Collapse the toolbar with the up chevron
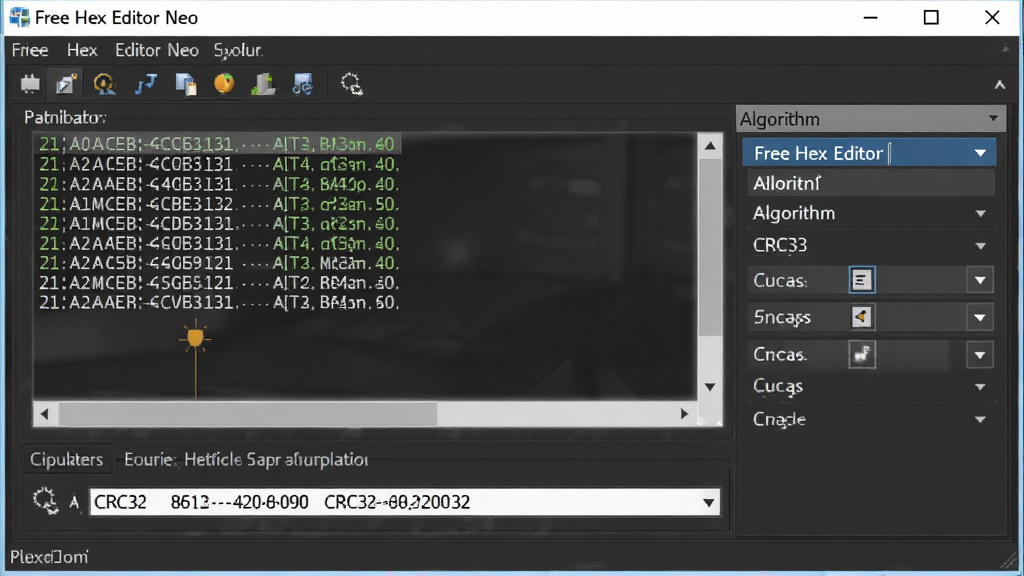Viewport: 1024px width, 576px height. coord(1000,85)
